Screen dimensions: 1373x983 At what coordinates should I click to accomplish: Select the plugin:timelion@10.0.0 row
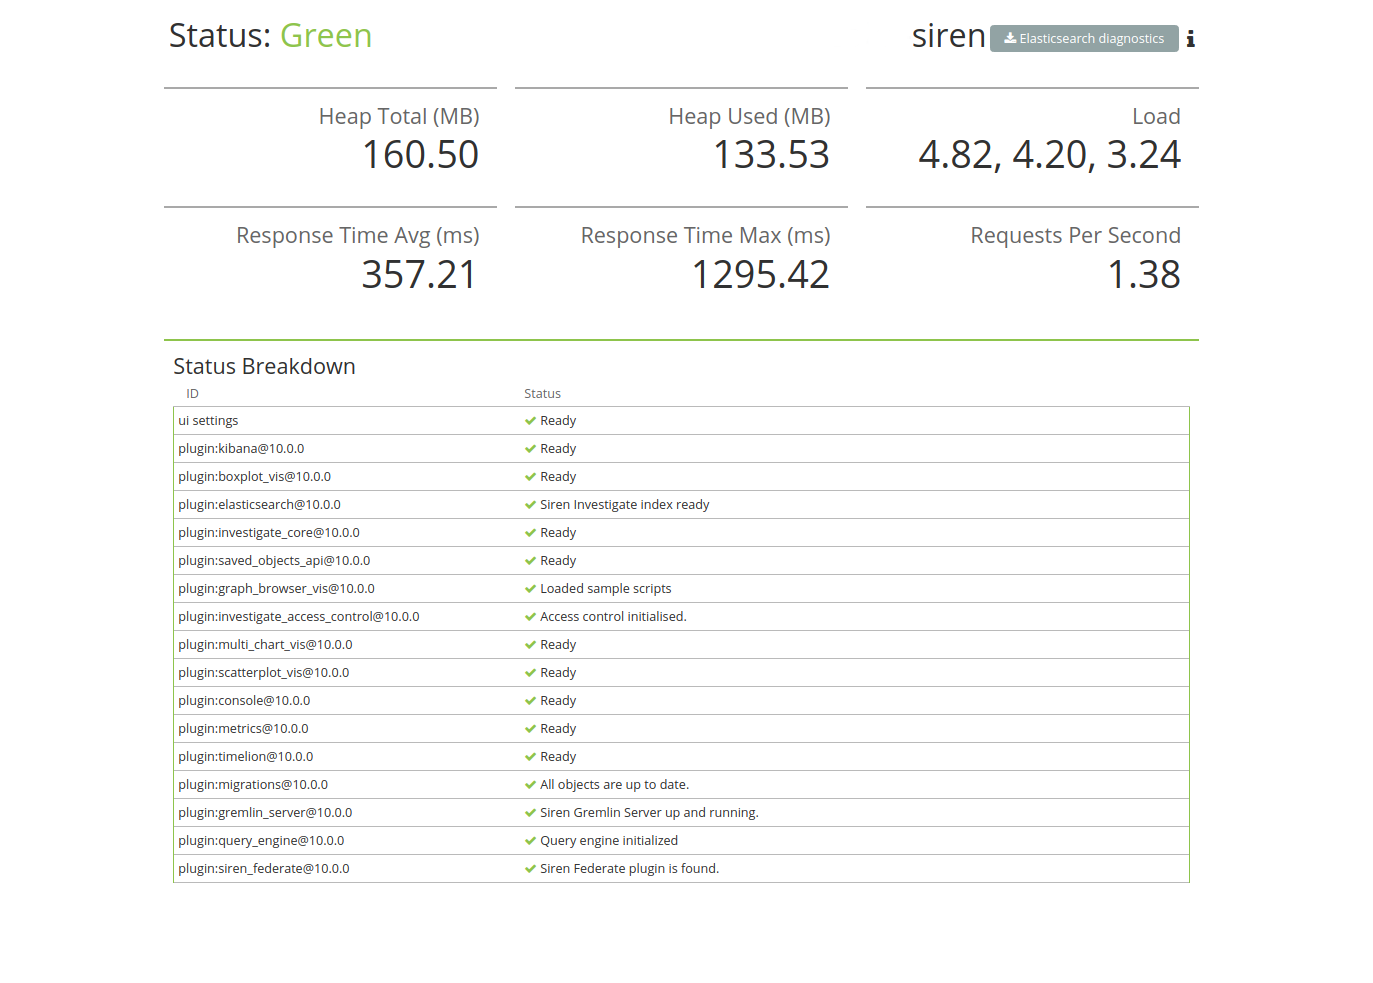click(246, 756)
